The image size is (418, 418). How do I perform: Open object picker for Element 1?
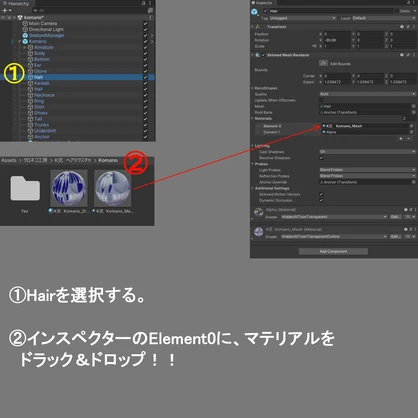point(412,132)
